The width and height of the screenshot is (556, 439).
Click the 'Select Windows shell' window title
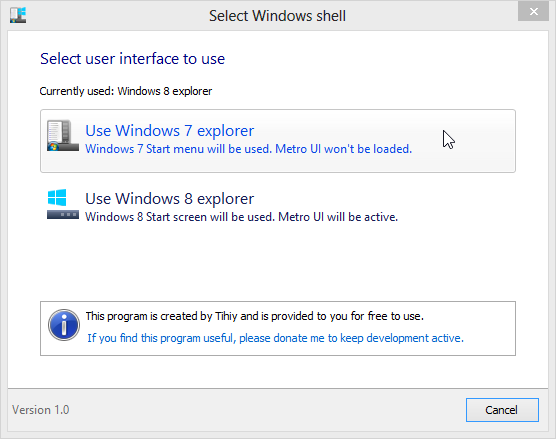[277, 16]
